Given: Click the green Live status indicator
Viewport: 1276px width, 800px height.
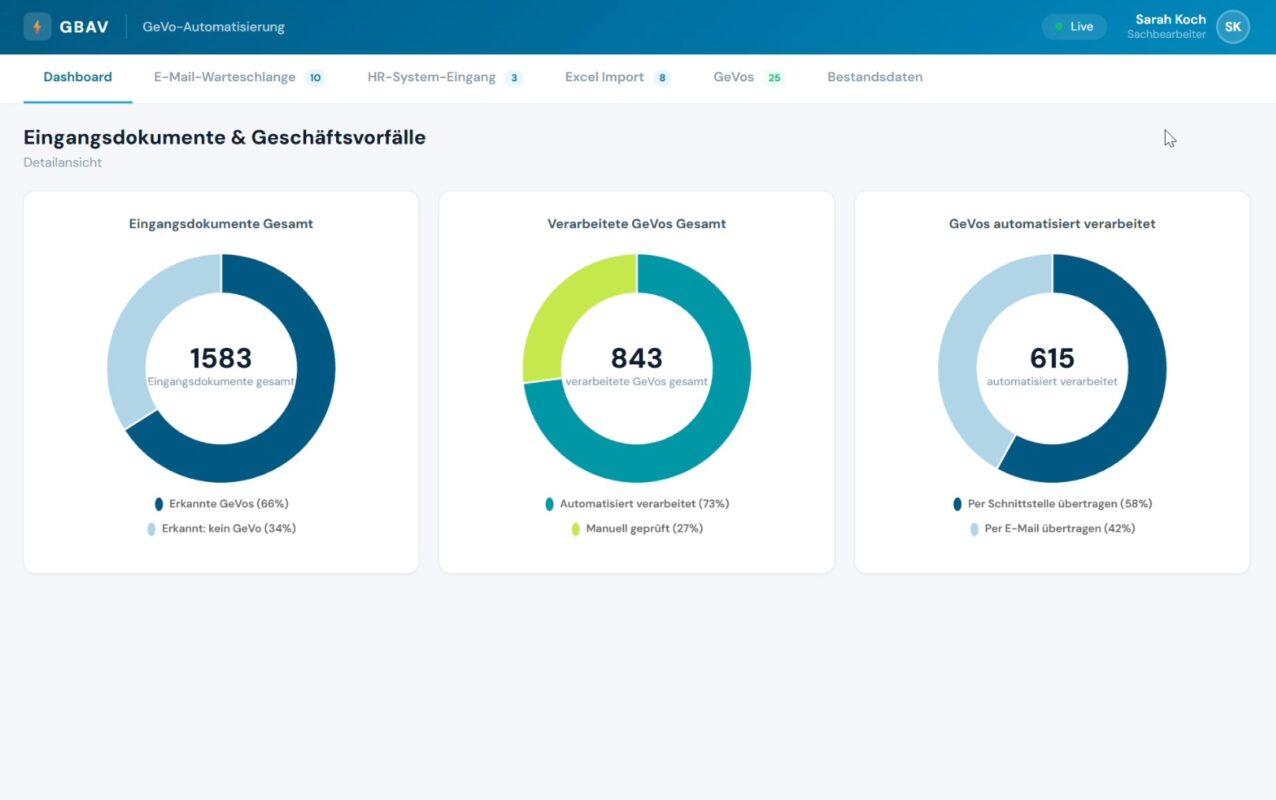Looking at the screenshot, I should coord(1074,27).
